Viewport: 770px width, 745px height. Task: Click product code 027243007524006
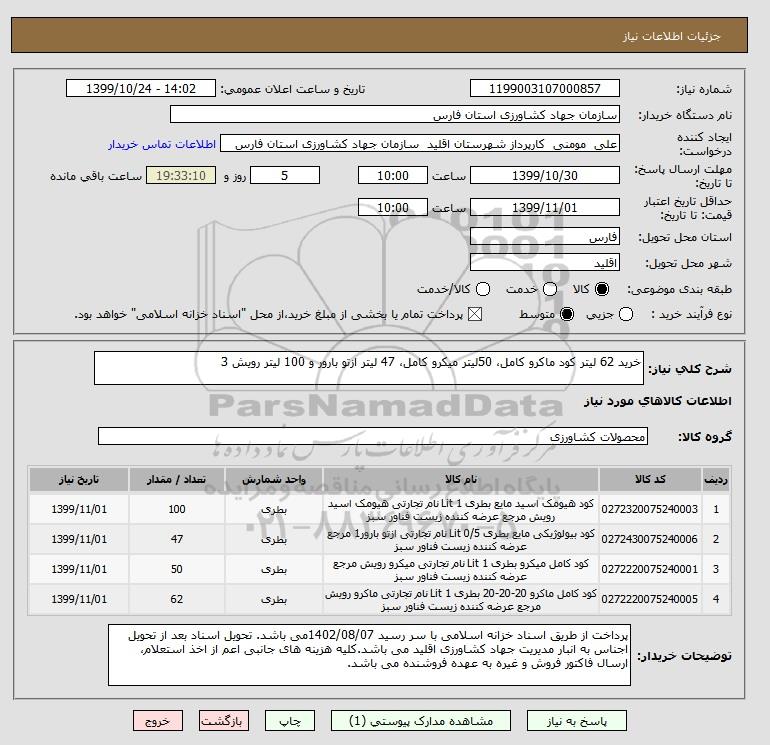(649, 539)
